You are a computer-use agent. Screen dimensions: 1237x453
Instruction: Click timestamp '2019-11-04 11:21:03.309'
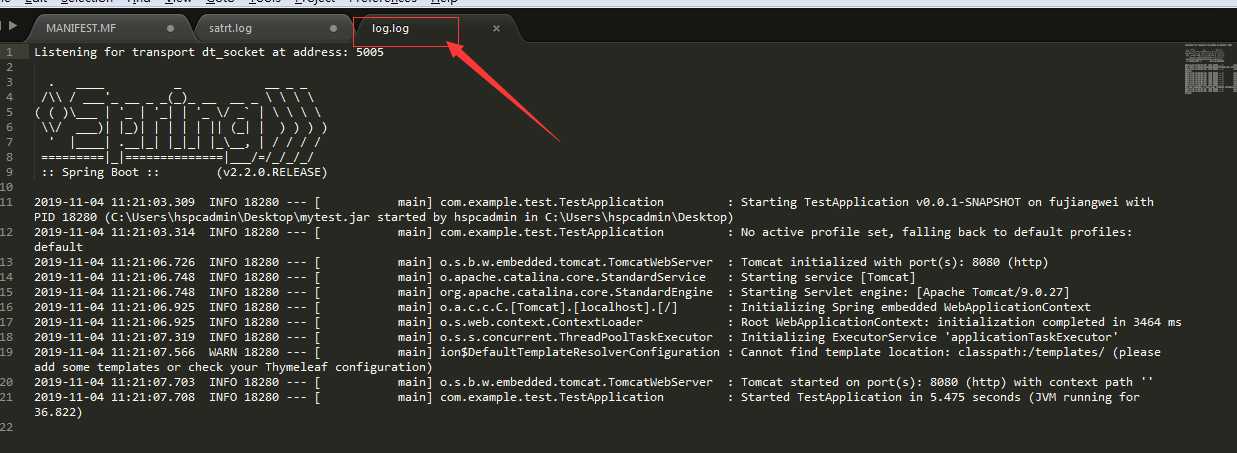114,202
